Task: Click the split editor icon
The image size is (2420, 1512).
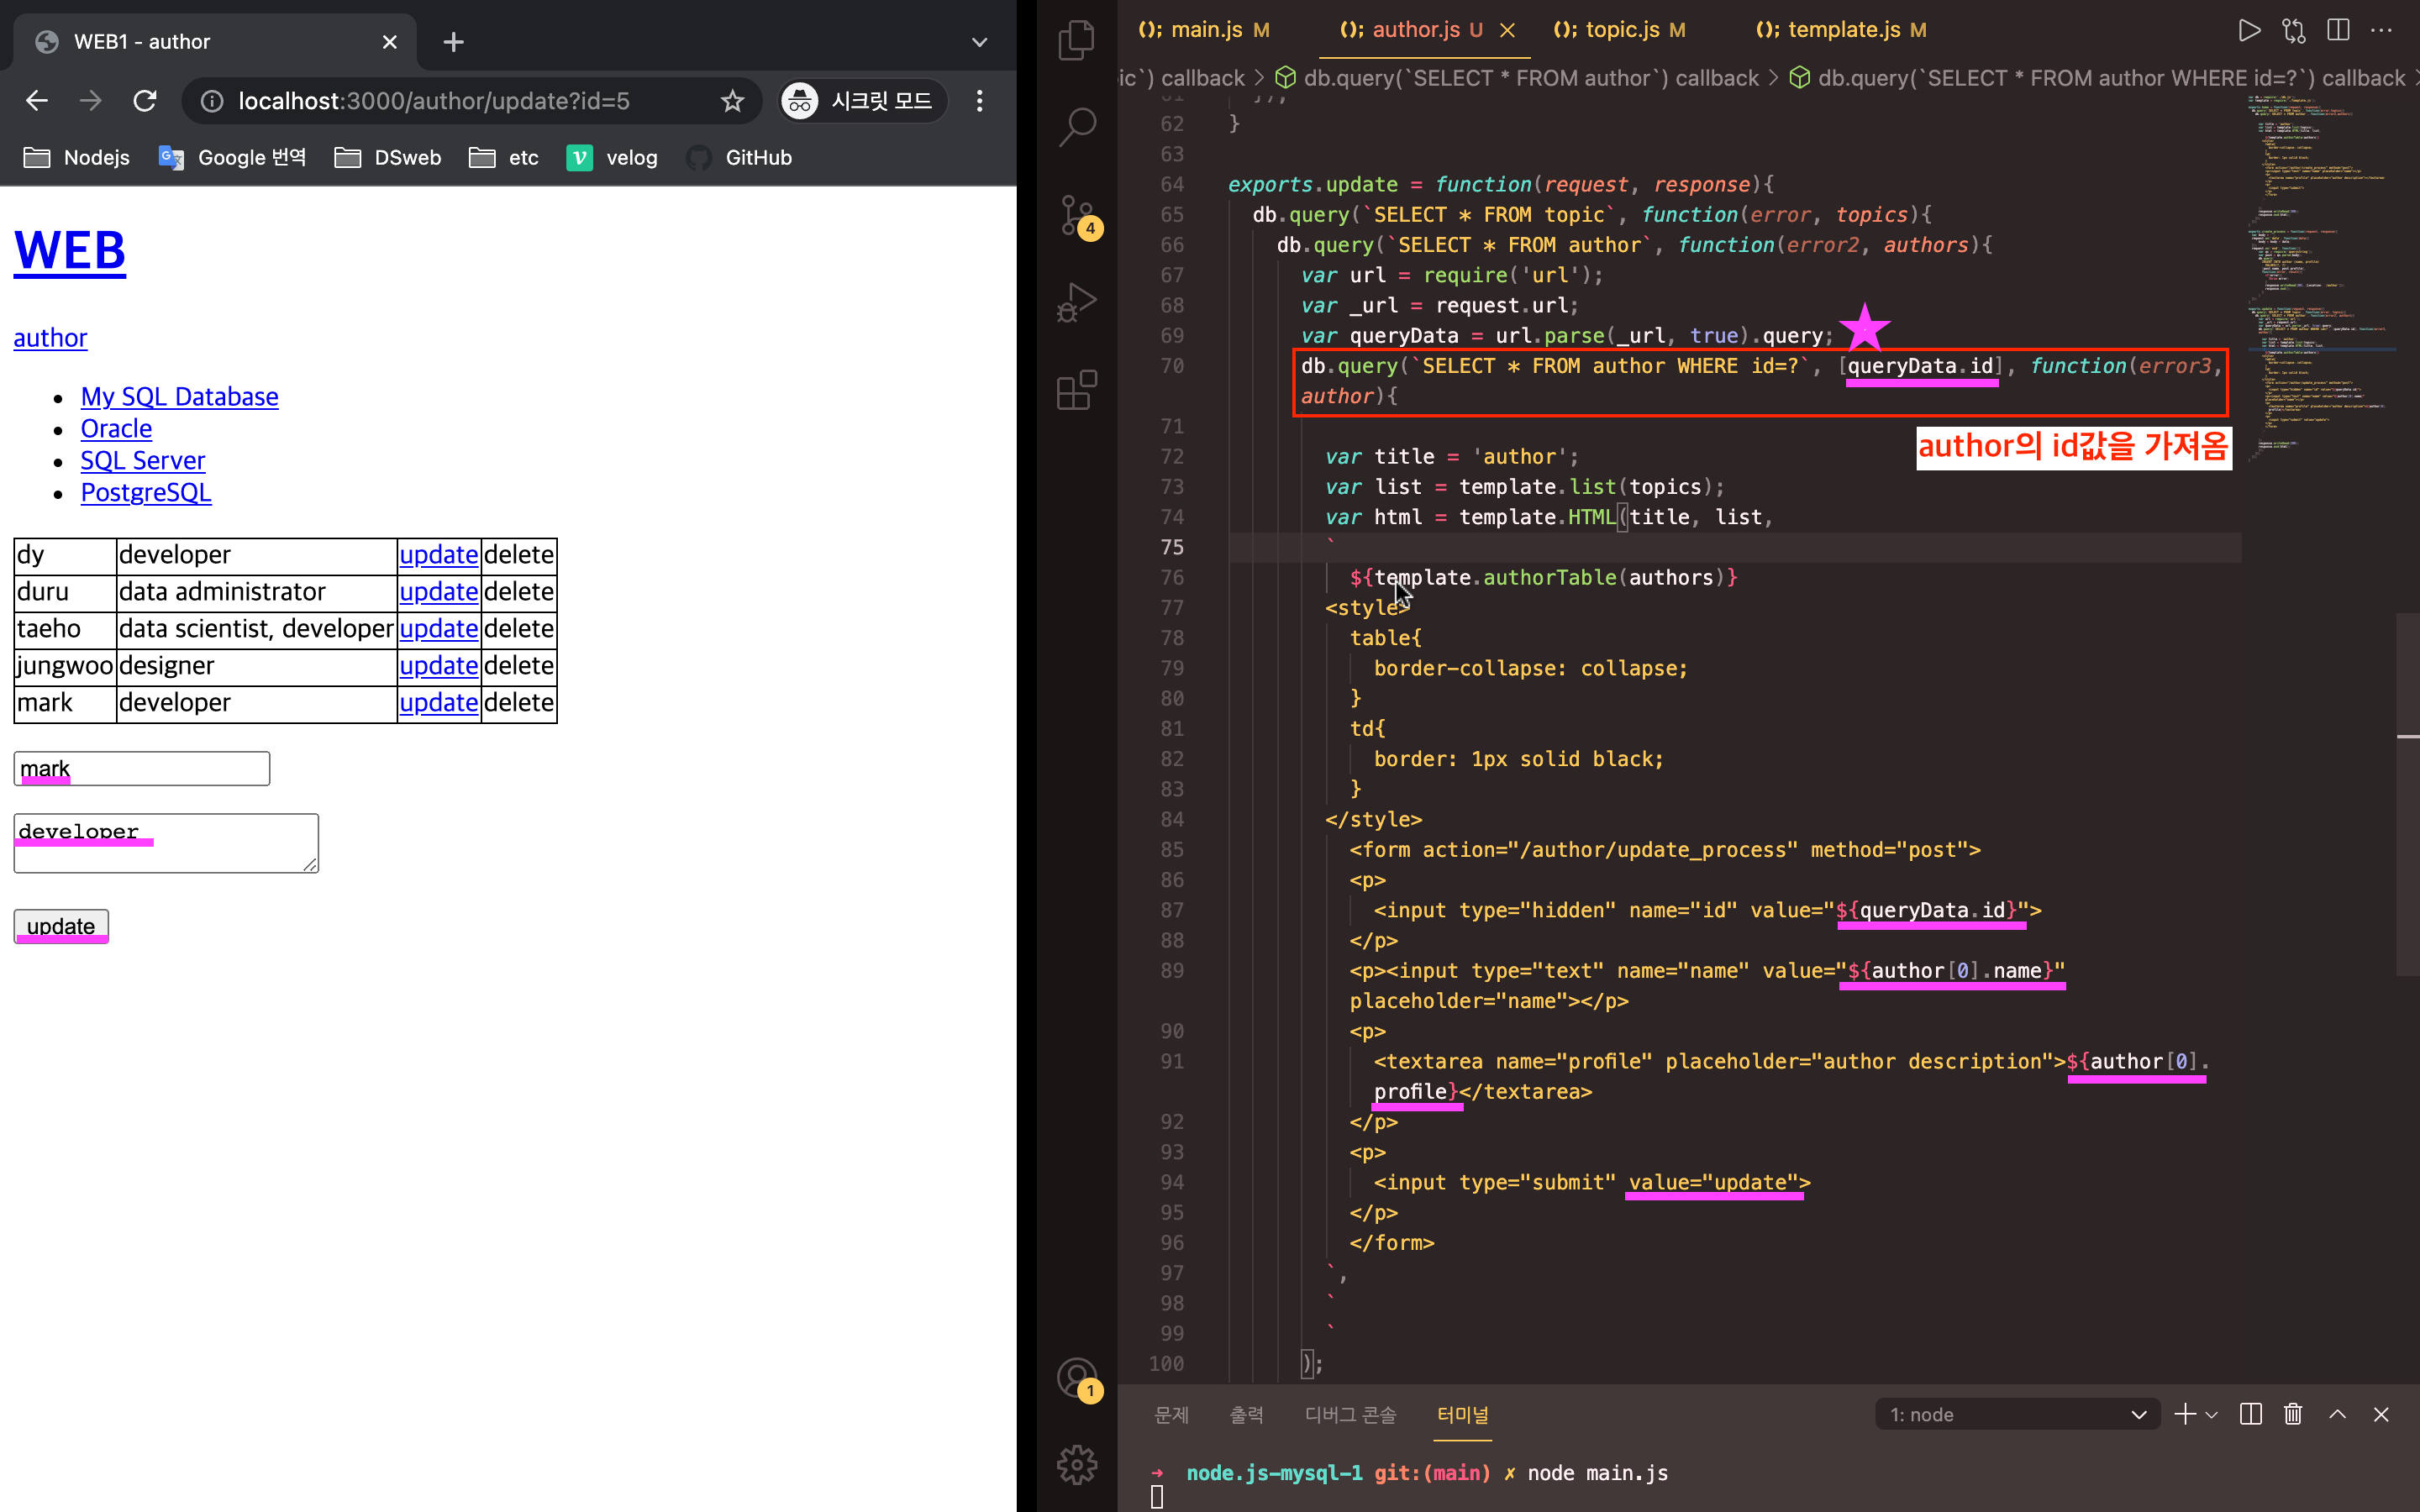Action: click(2338, 30)
